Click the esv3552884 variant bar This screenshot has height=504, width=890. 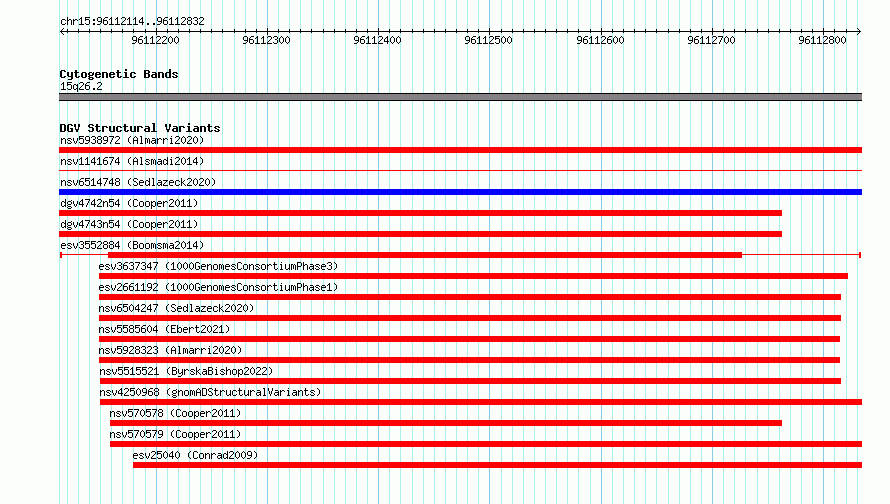coord(460,255)
